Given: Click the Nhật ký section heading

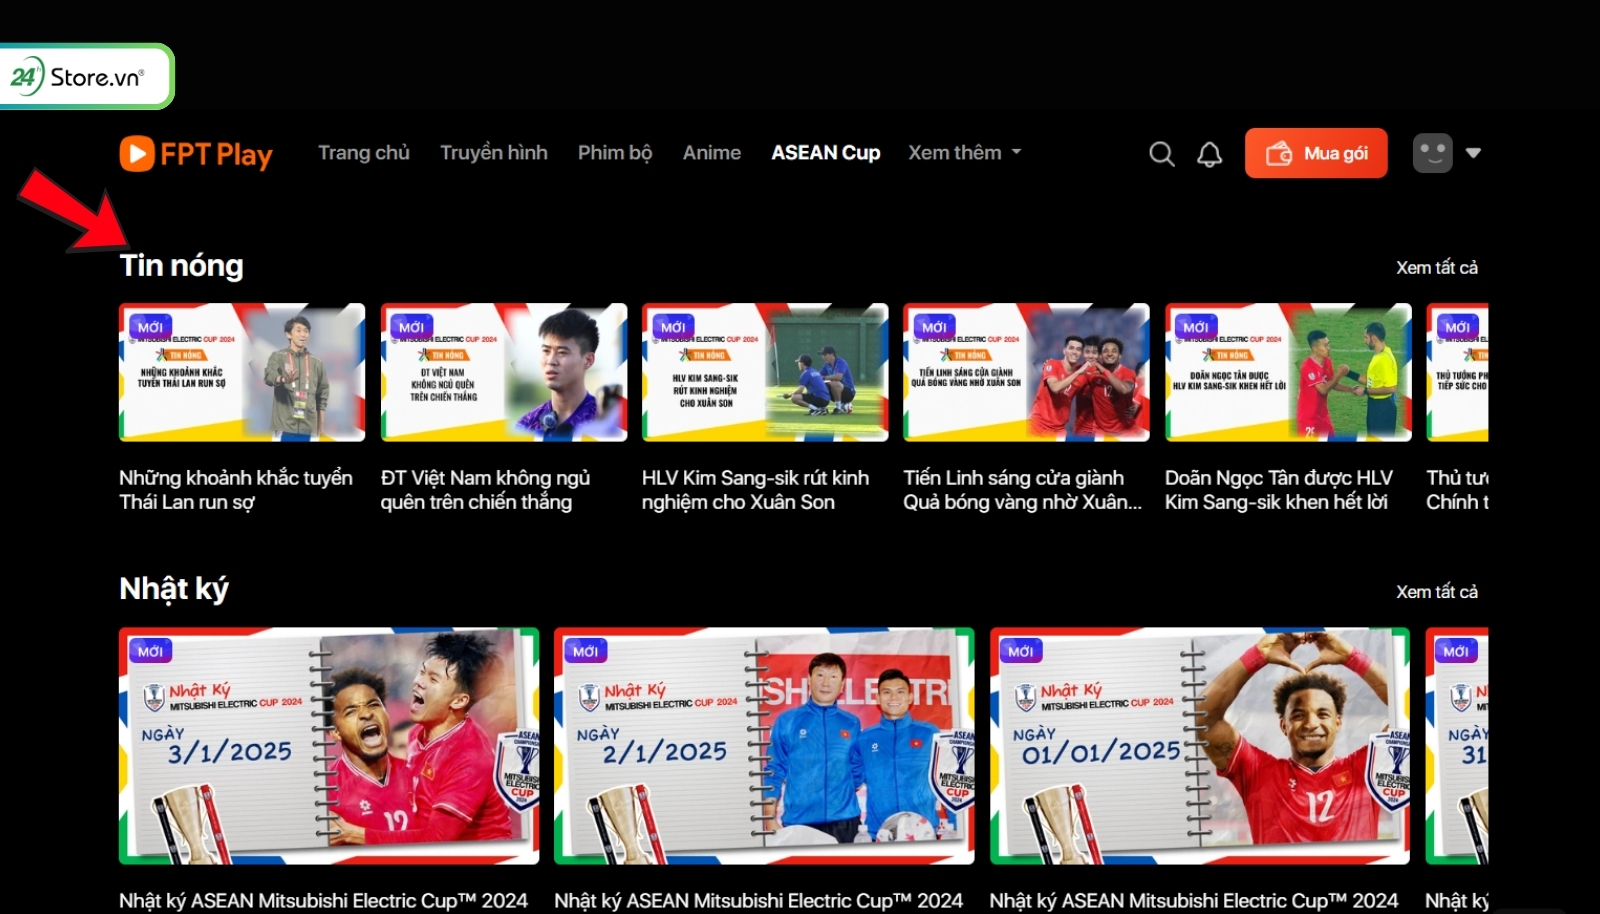Looking at the screenshot, I should pos(174,588).
